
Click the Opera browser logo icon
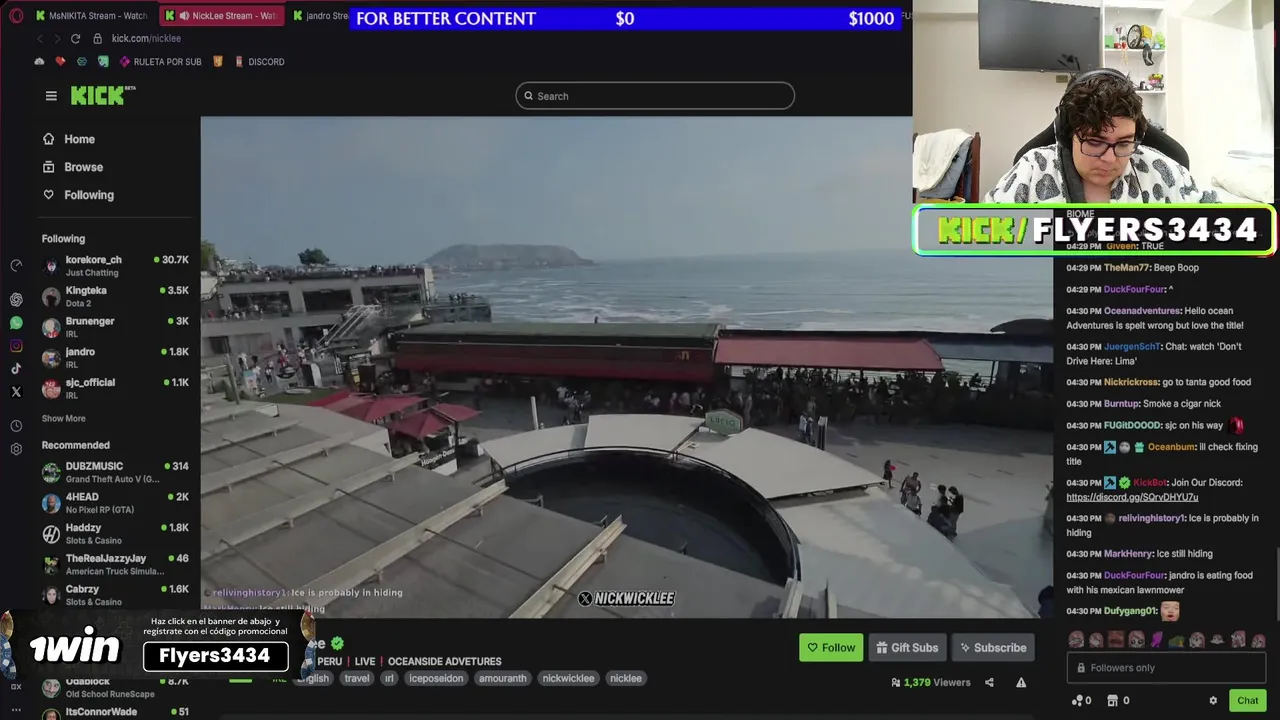(16, 16)
